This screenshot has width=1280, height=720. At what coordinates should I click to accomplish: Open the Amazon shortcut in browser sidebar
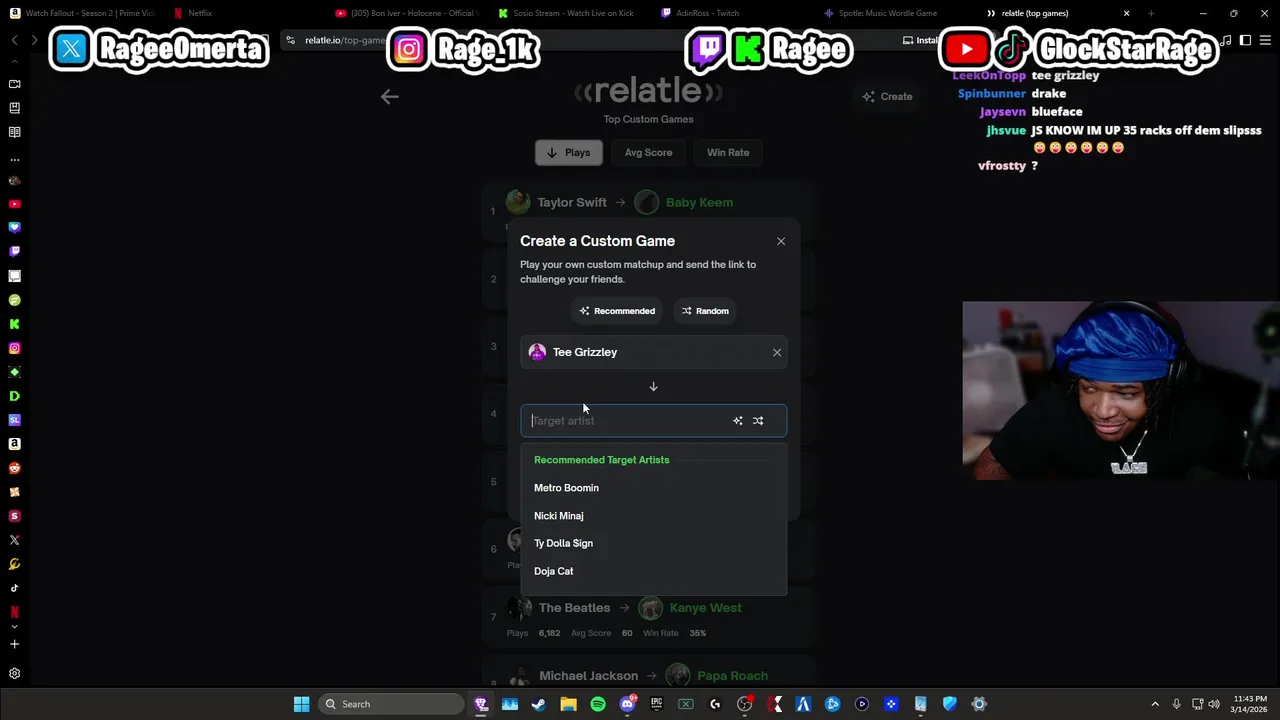14,444
